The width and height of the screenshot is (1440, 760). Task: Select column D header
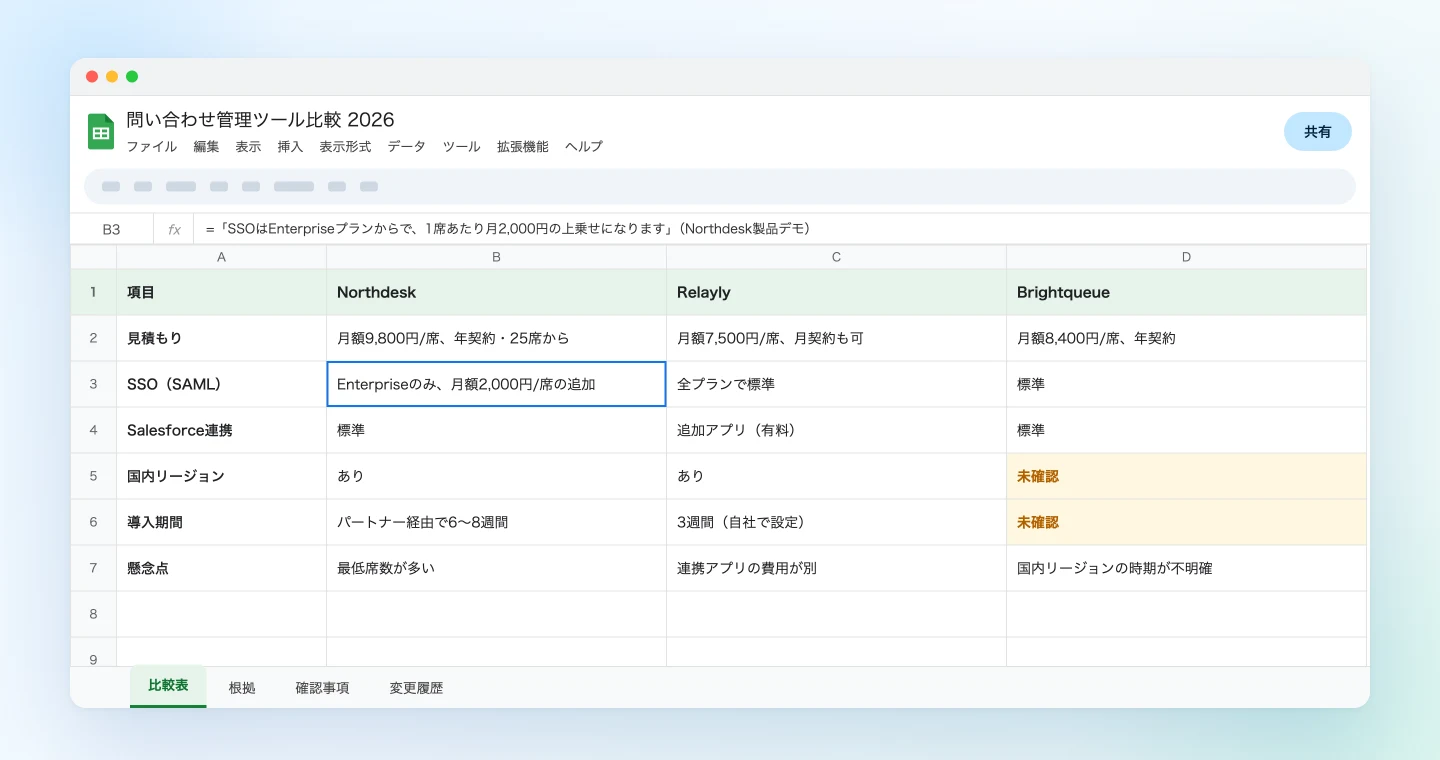[x=1186, y=257]
